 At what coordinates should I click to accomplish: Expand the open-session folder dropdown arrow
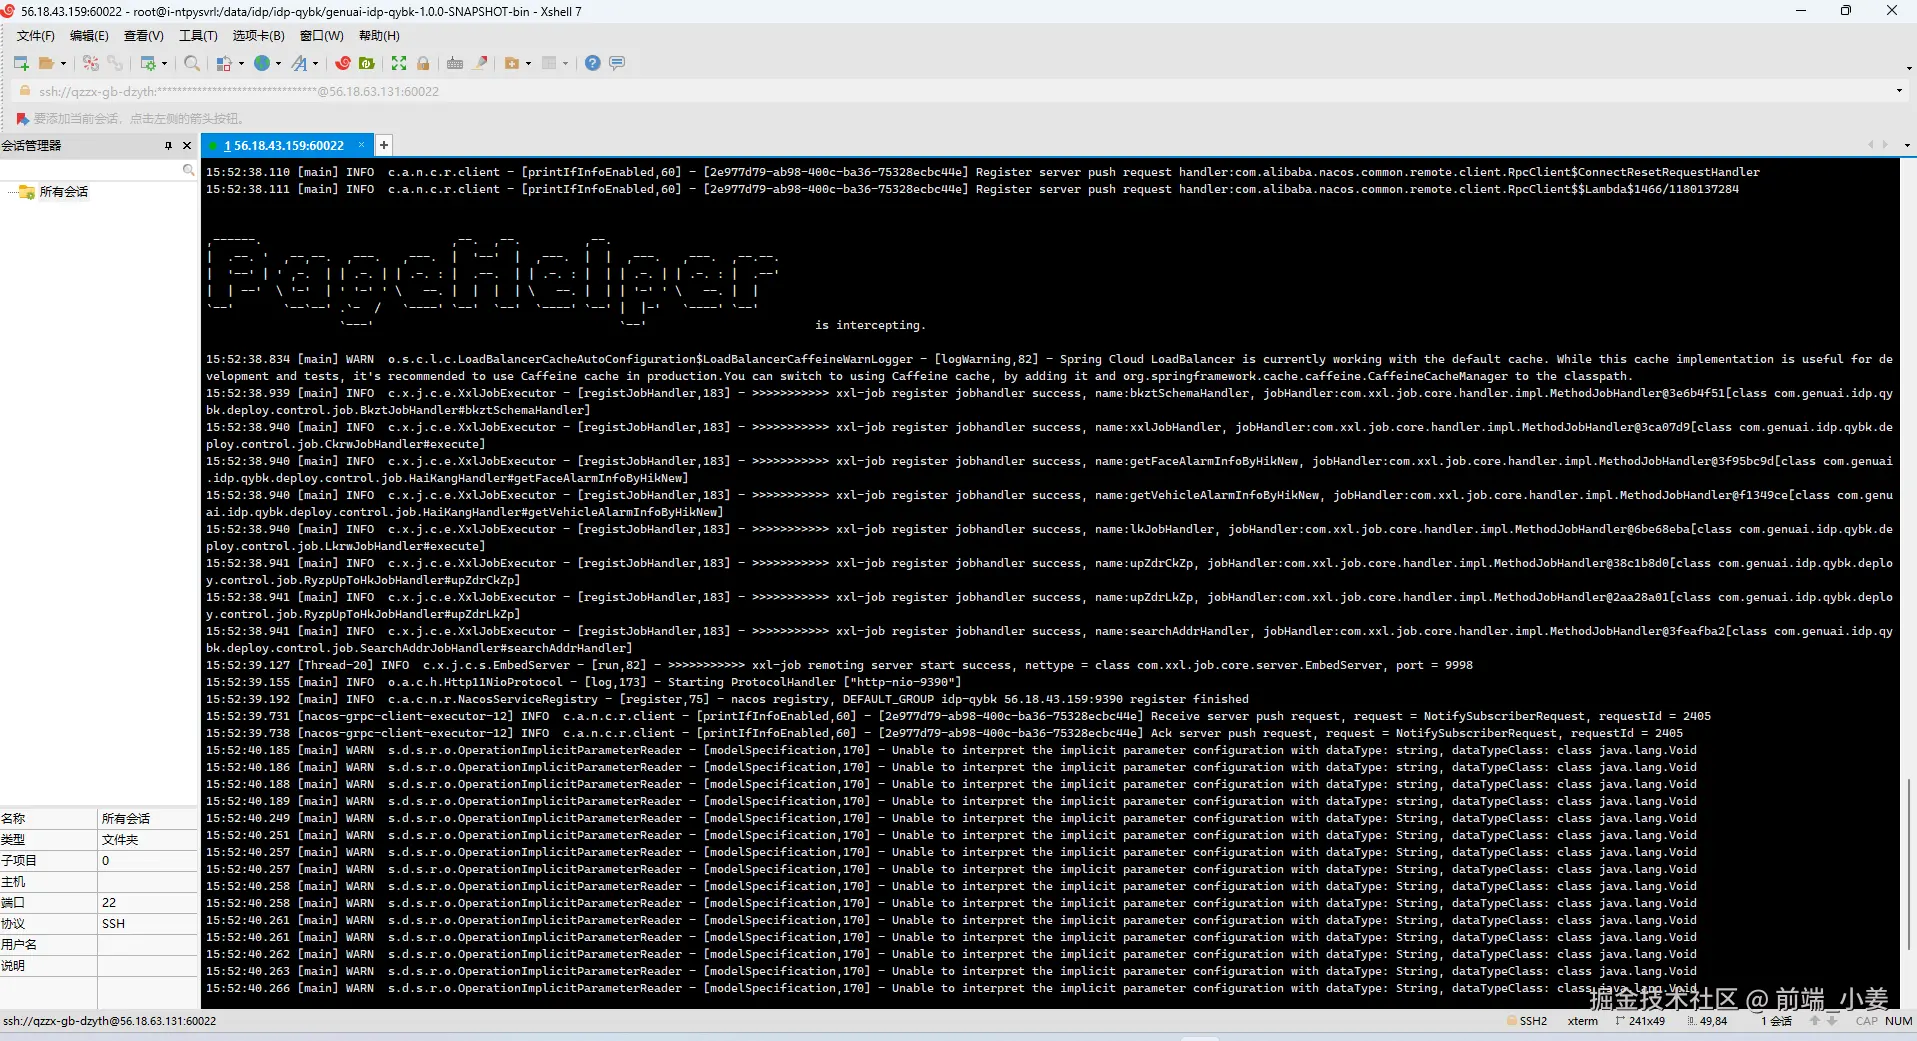click(63, 64)
